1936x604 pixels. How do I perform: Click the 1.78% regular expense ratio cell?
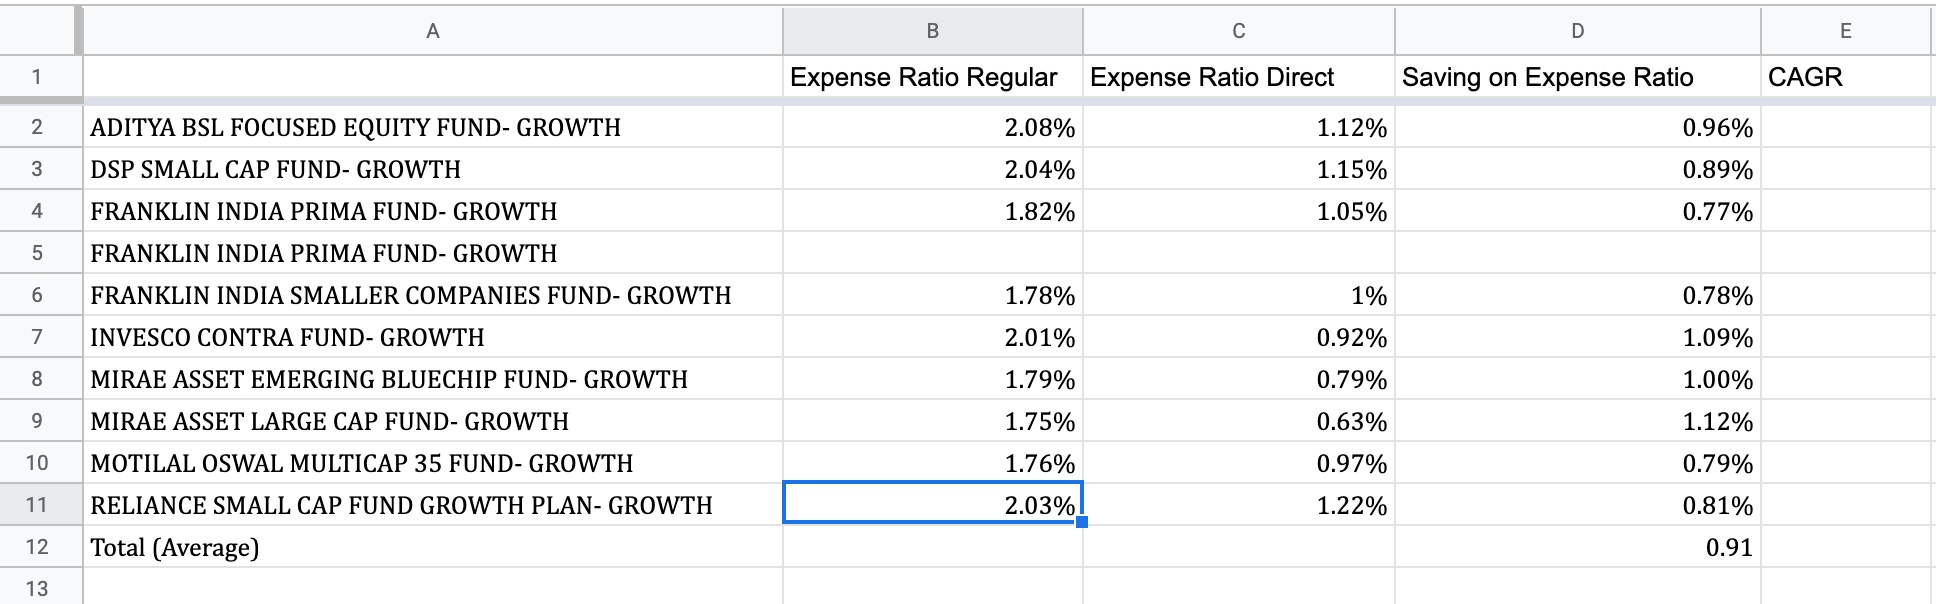[x=932, y=295]
